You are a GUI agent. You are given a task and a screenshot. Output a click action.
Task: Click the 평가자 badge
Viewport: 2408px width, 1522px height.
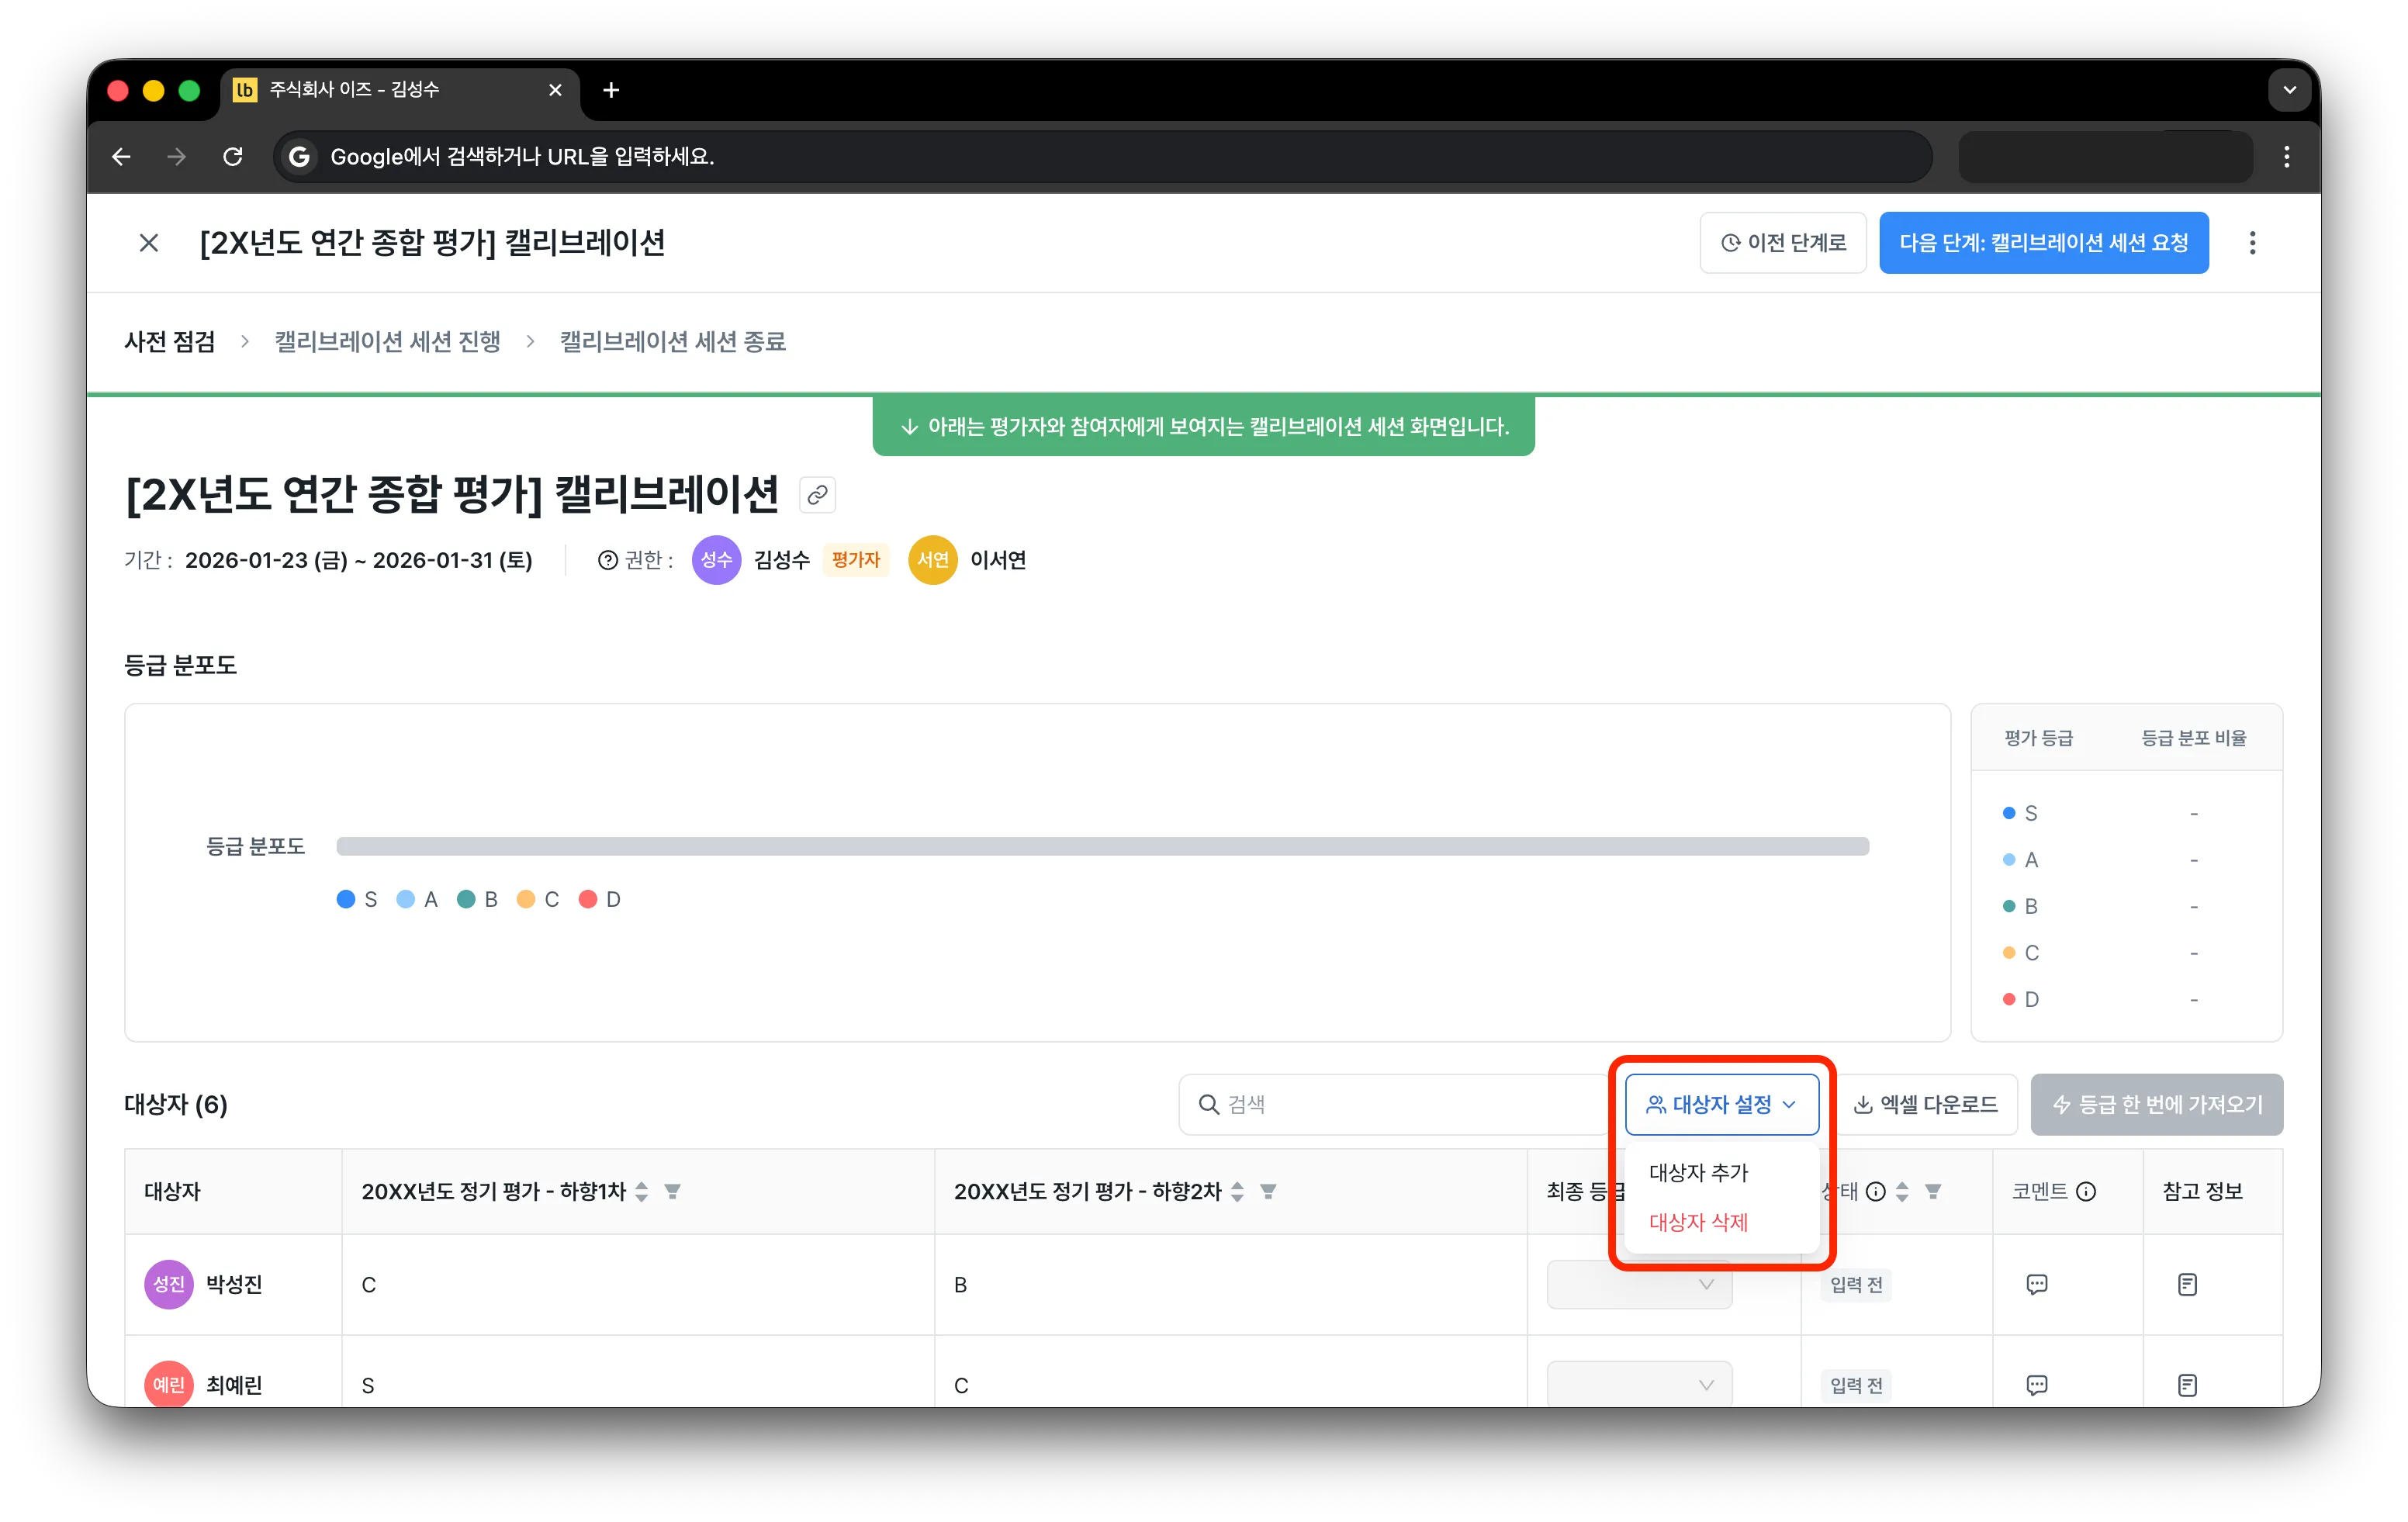(x=855, y=560)
